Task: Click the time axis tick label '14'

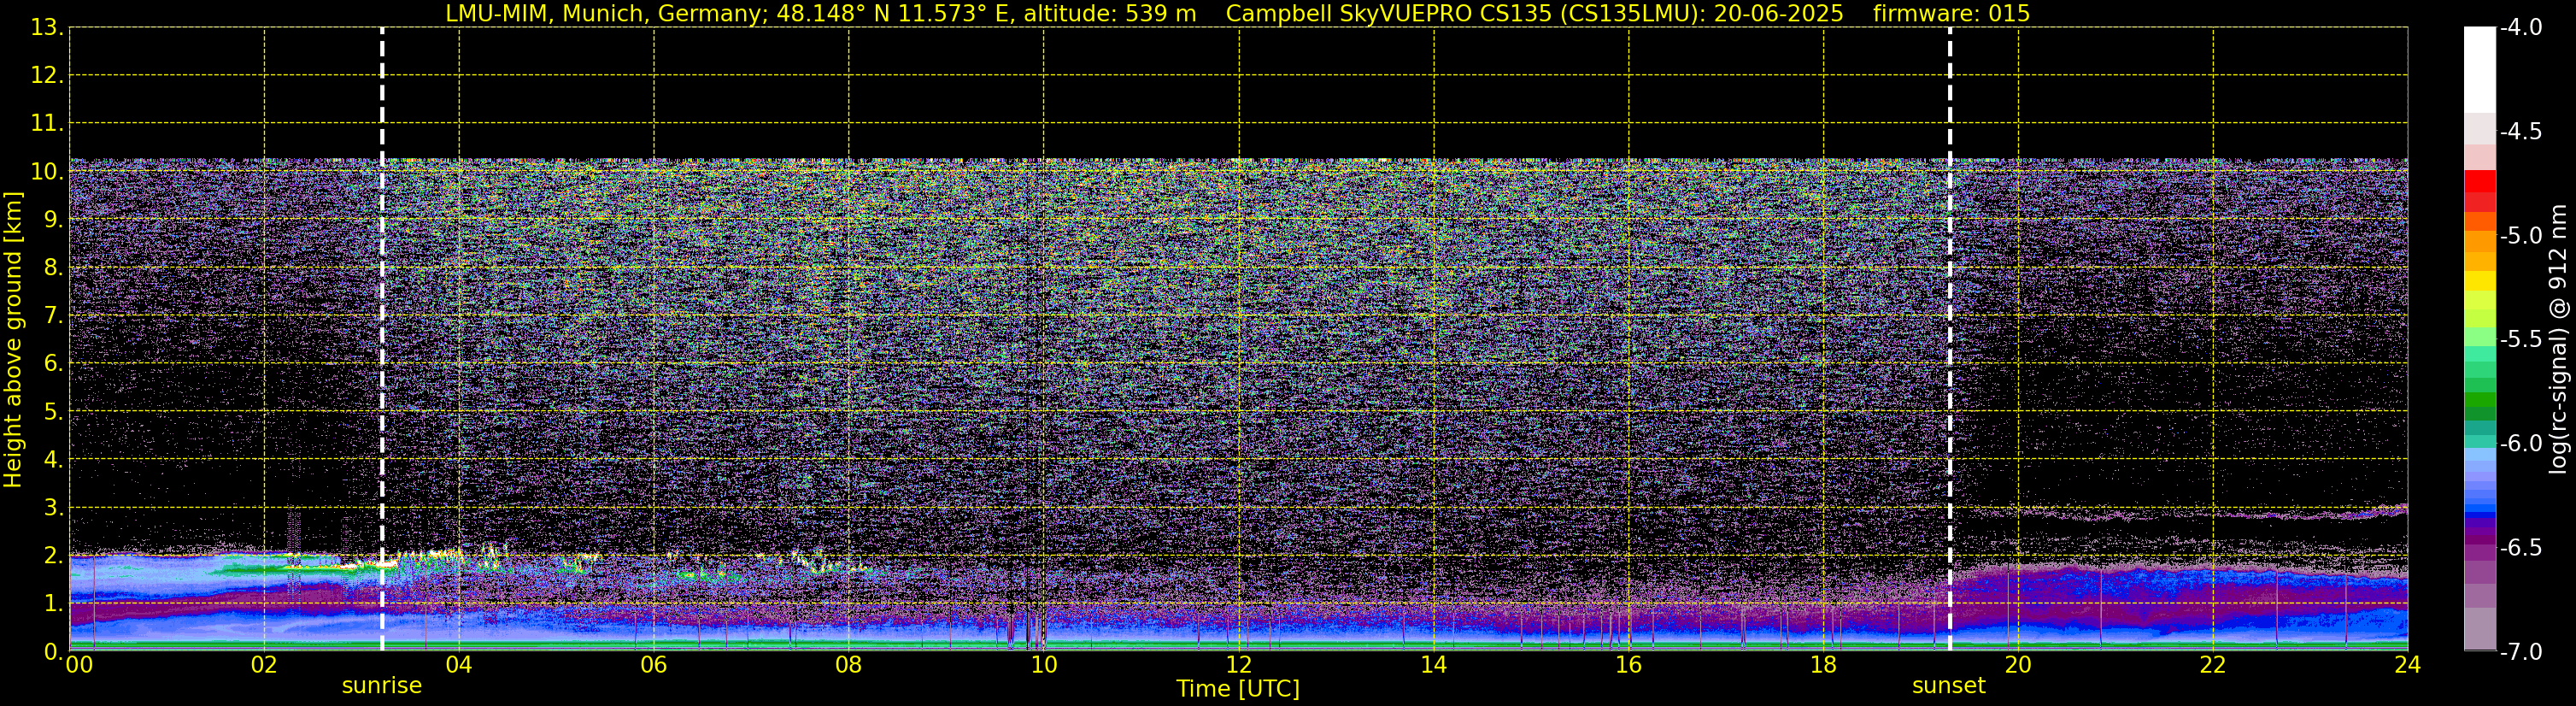Action: click(x=1434, y=665)
